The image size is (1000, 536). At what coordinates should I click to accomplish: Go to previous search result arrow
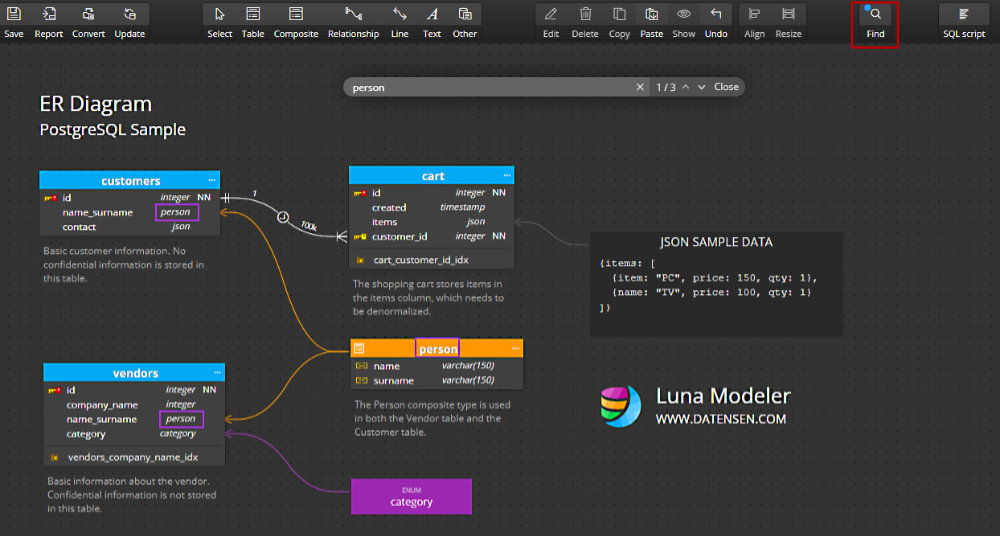686,87
